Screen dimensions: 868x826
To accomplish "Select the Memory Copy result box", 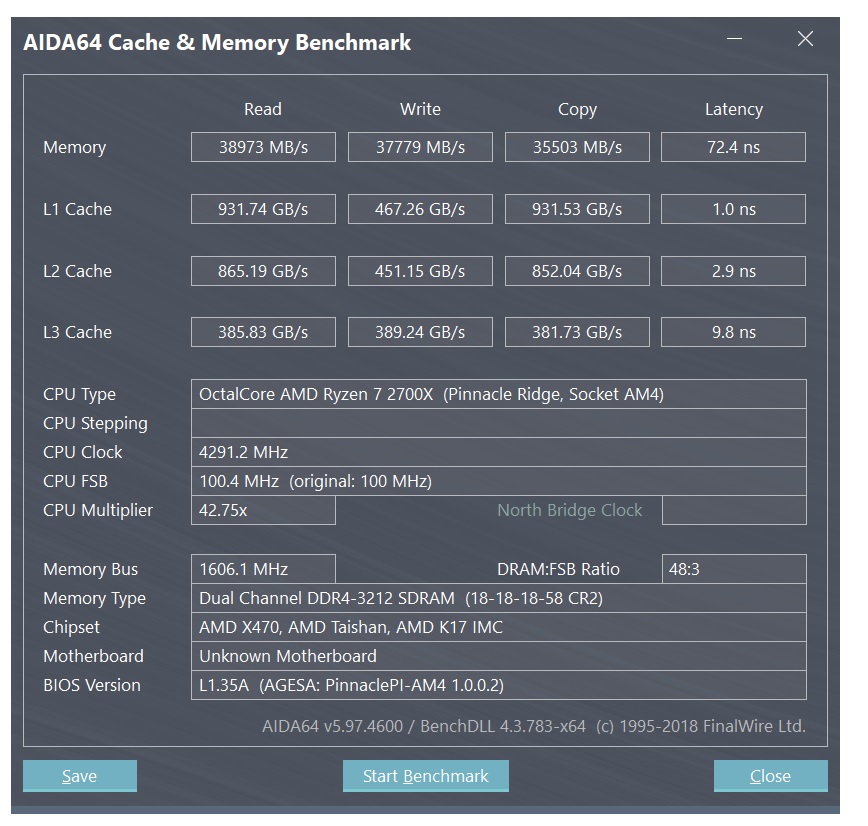I will click(x=577, y=147).
